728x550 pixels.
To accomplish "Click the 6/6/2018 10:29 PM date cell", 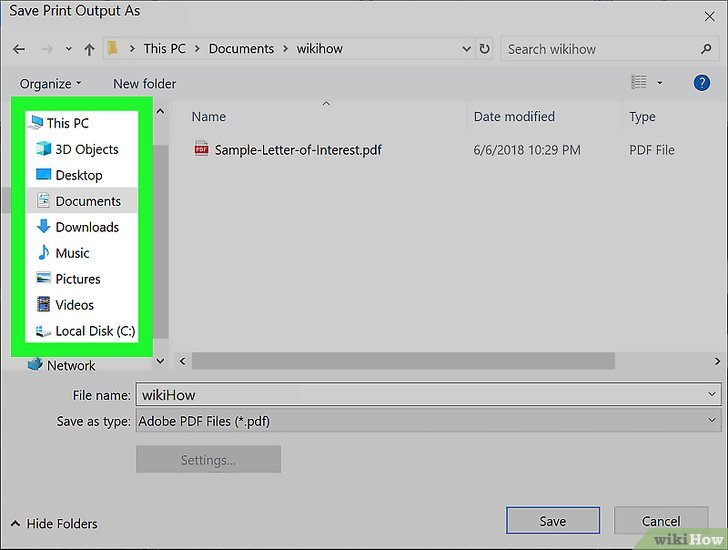I will [x=527, y=150].
